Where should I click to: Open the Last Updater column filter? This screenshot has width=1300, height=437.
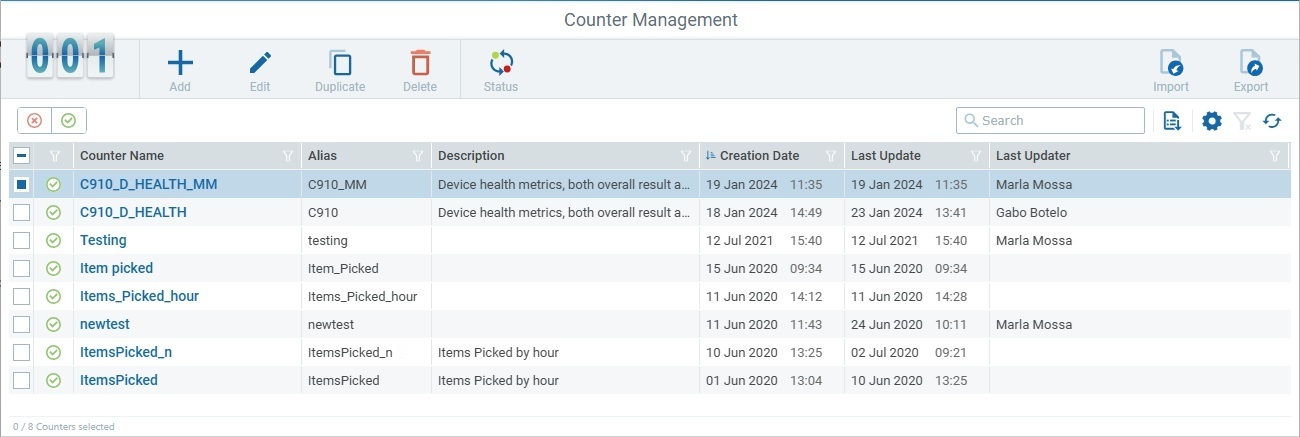pos(1275,156)
